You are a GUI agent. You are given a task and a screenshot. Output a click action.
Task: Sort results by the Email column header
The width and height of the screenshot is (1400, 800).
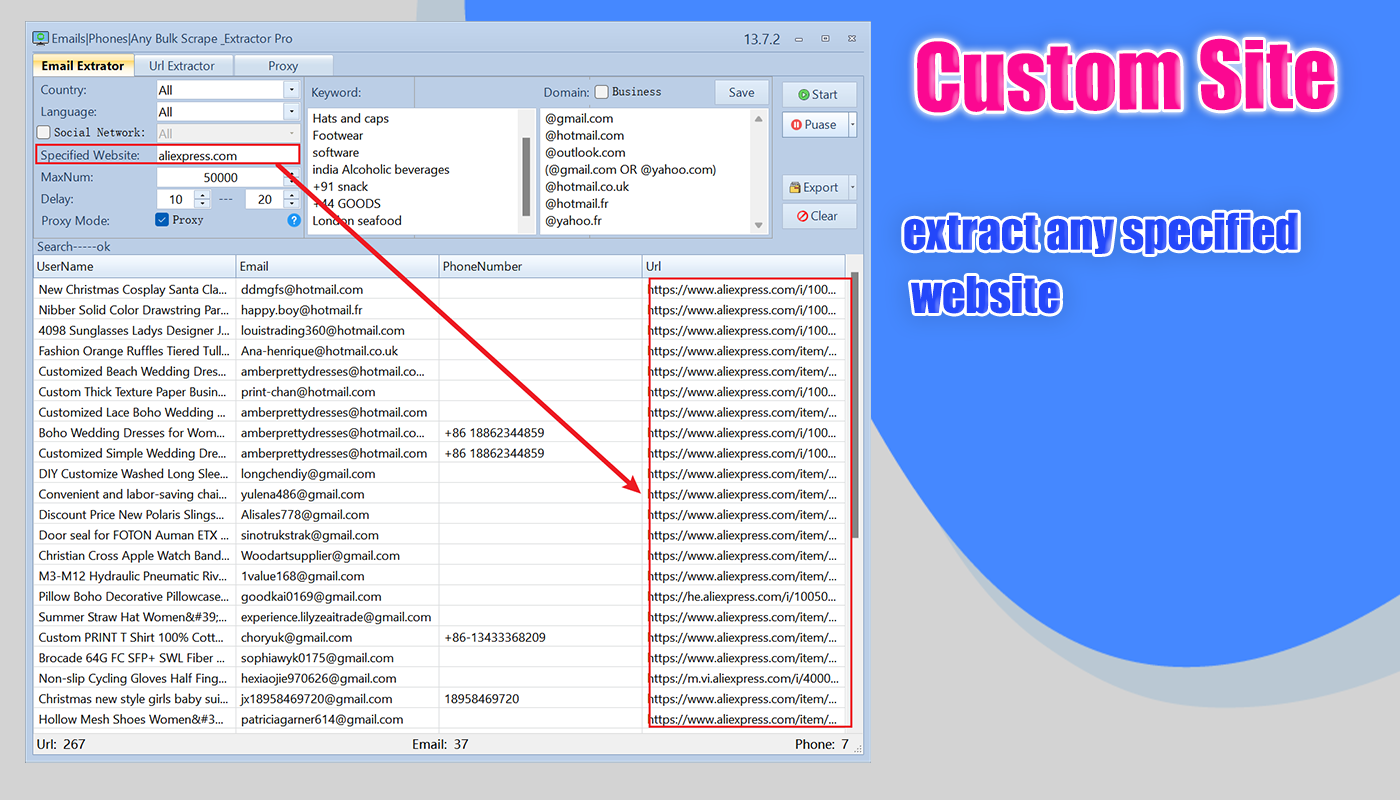[x=338, y=267]
